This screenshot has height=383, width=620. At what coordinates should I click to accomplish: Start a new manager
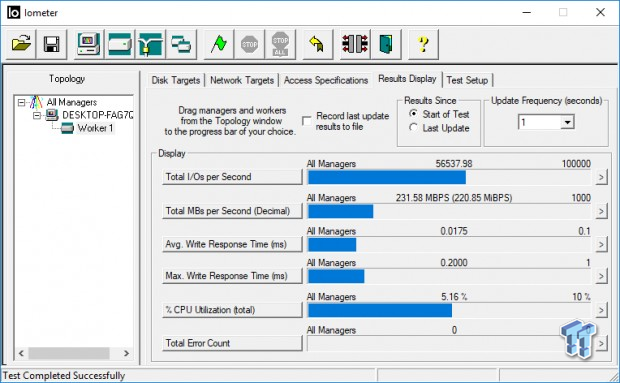[89, 44]
